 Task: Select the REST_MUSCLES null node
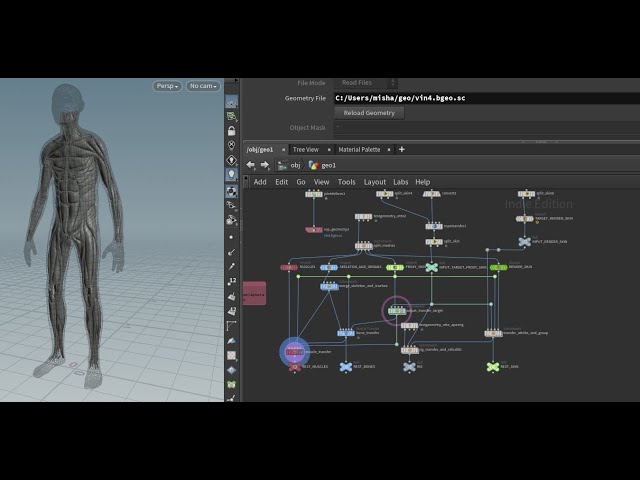click(295, 367)
